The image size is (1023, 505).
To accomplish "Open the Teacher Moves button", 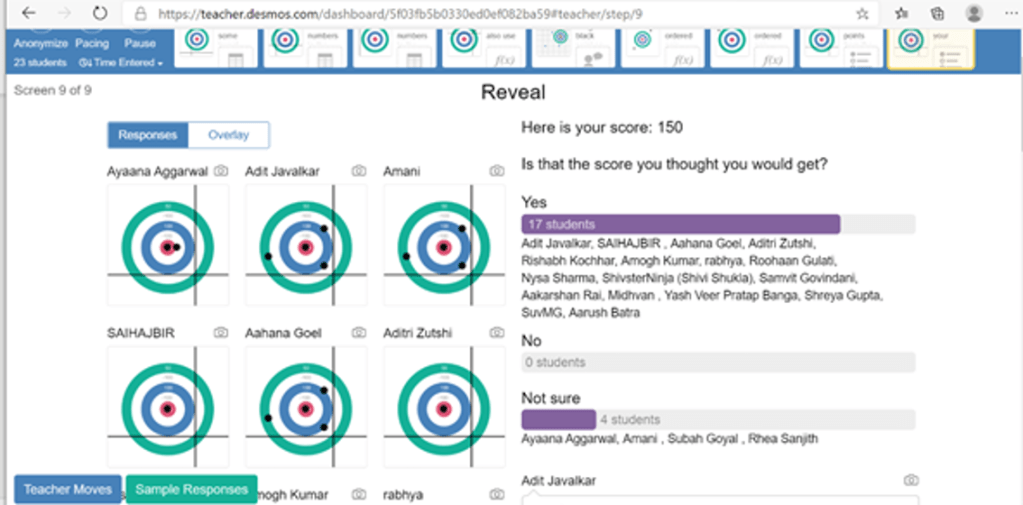I will [67, 489].
